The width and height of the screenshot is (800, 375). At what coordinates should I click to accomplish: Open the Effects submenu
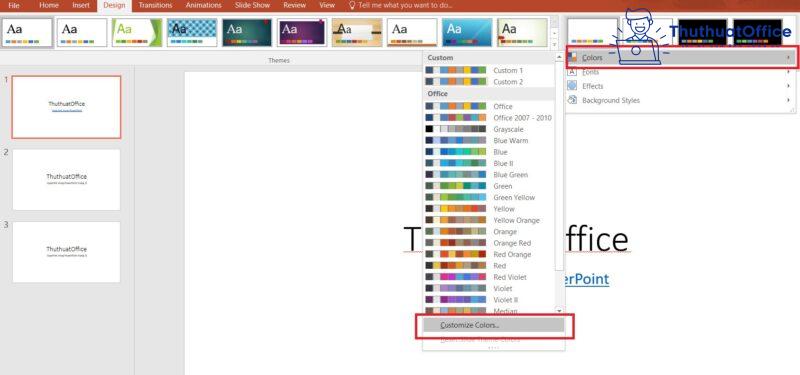click(x=681, y=86)
